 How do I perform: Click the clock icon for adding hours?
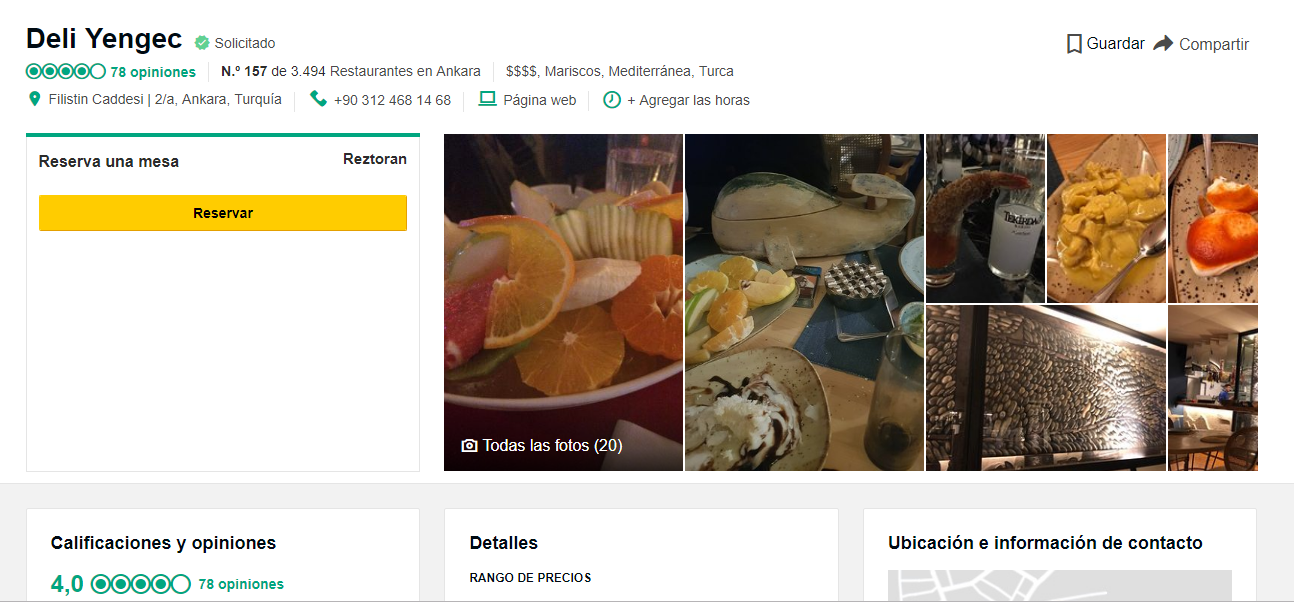(612, 100)
